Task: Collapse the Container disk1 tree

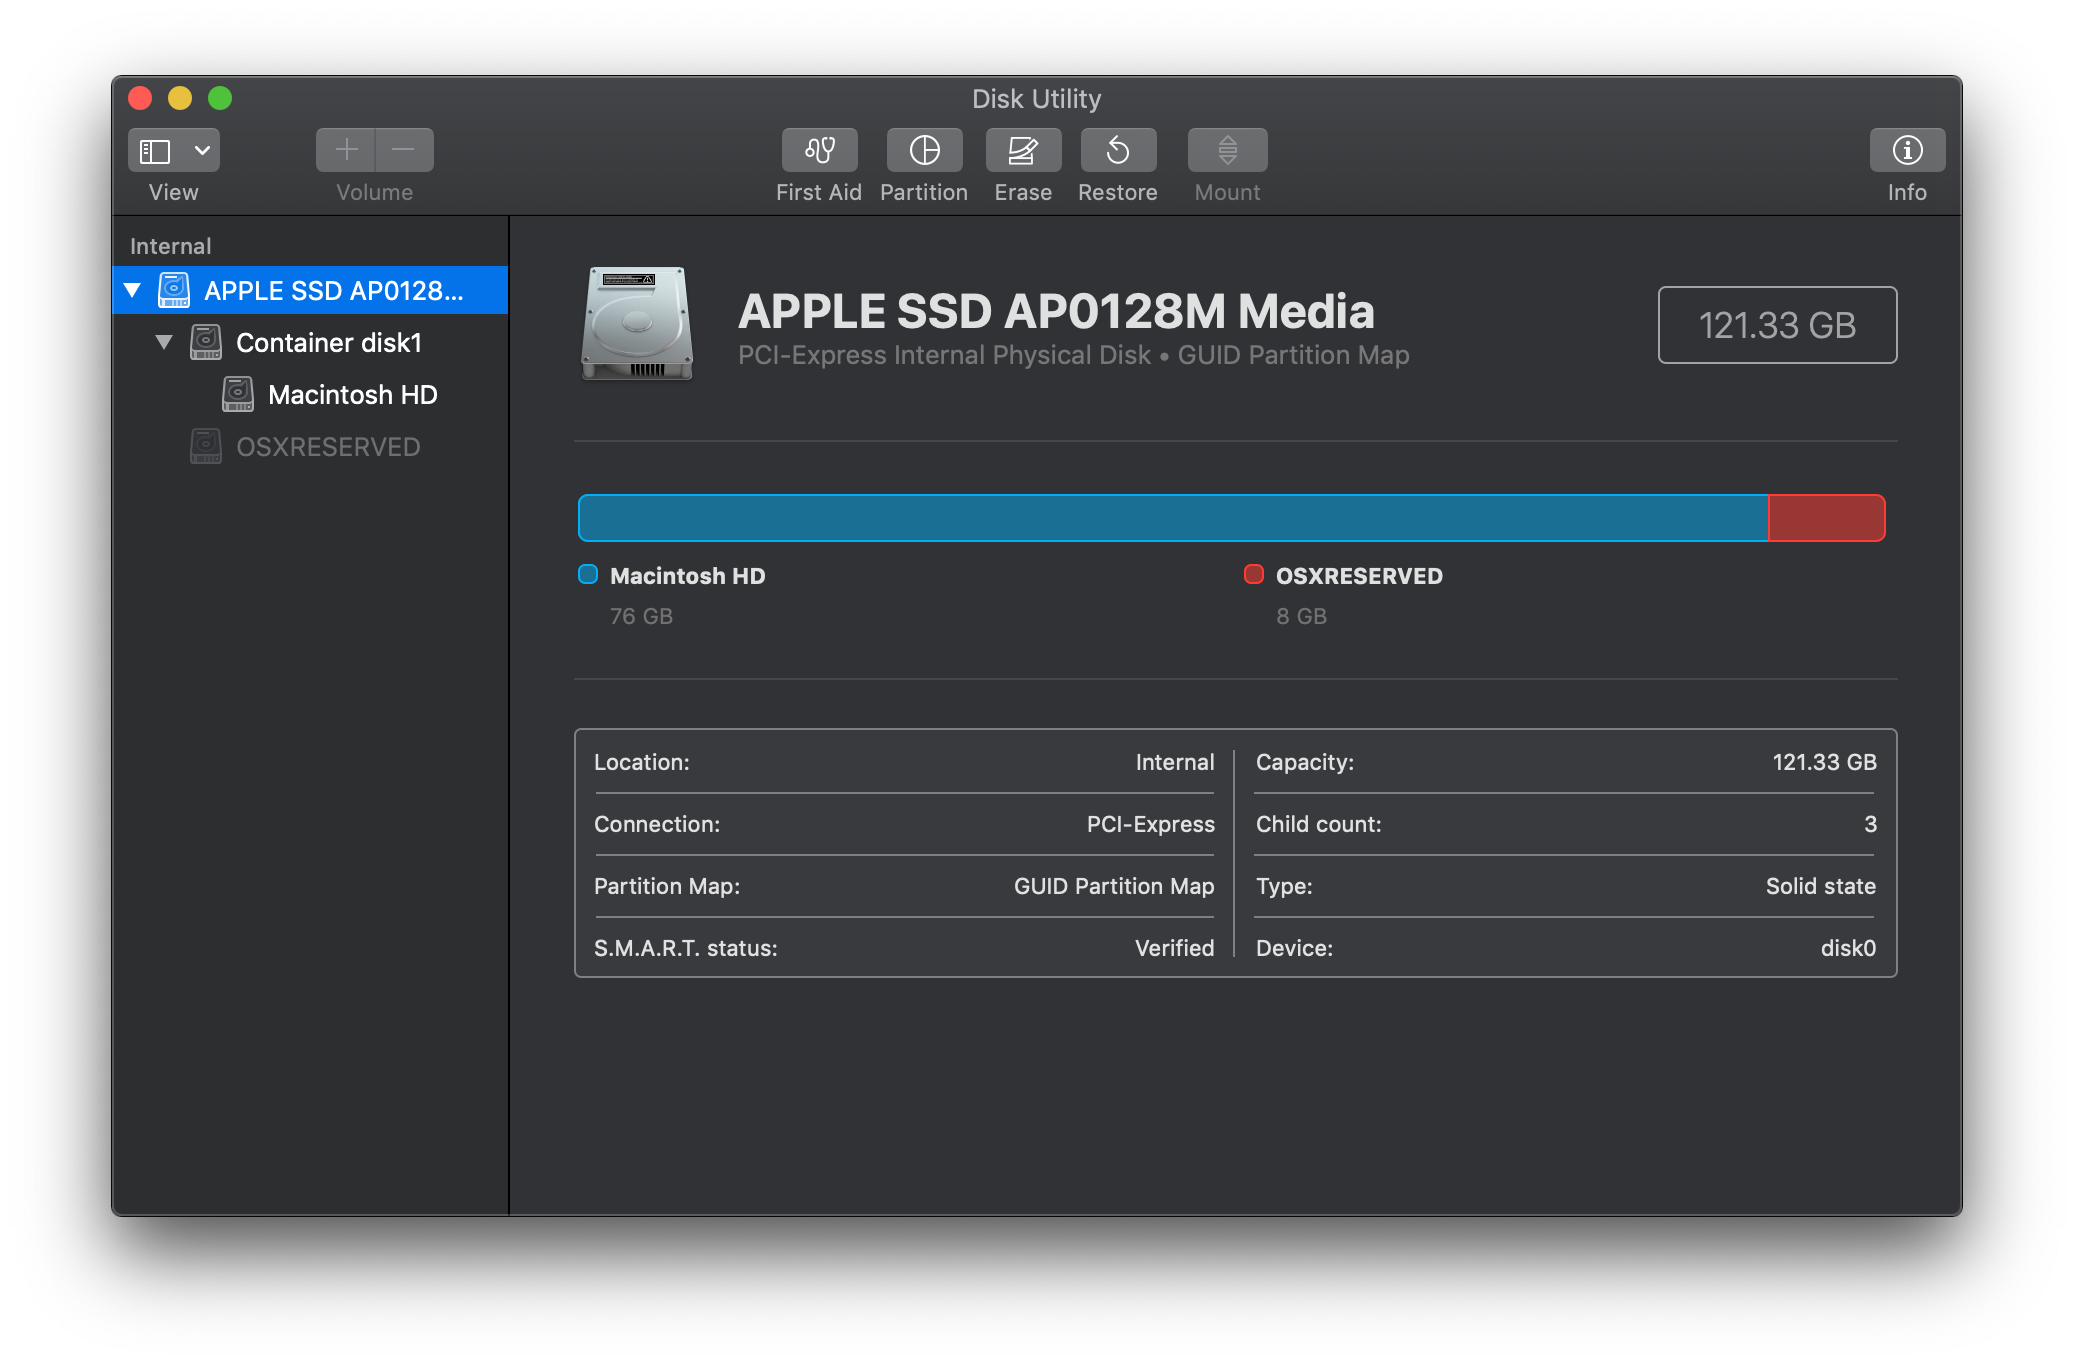Action: (x=164, y=342)
